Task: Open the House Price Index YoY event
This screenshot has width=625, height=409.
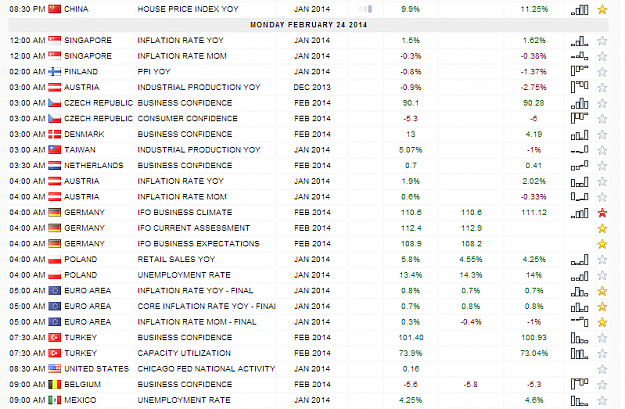Action: pyautogui.click(x=188, y=9)
